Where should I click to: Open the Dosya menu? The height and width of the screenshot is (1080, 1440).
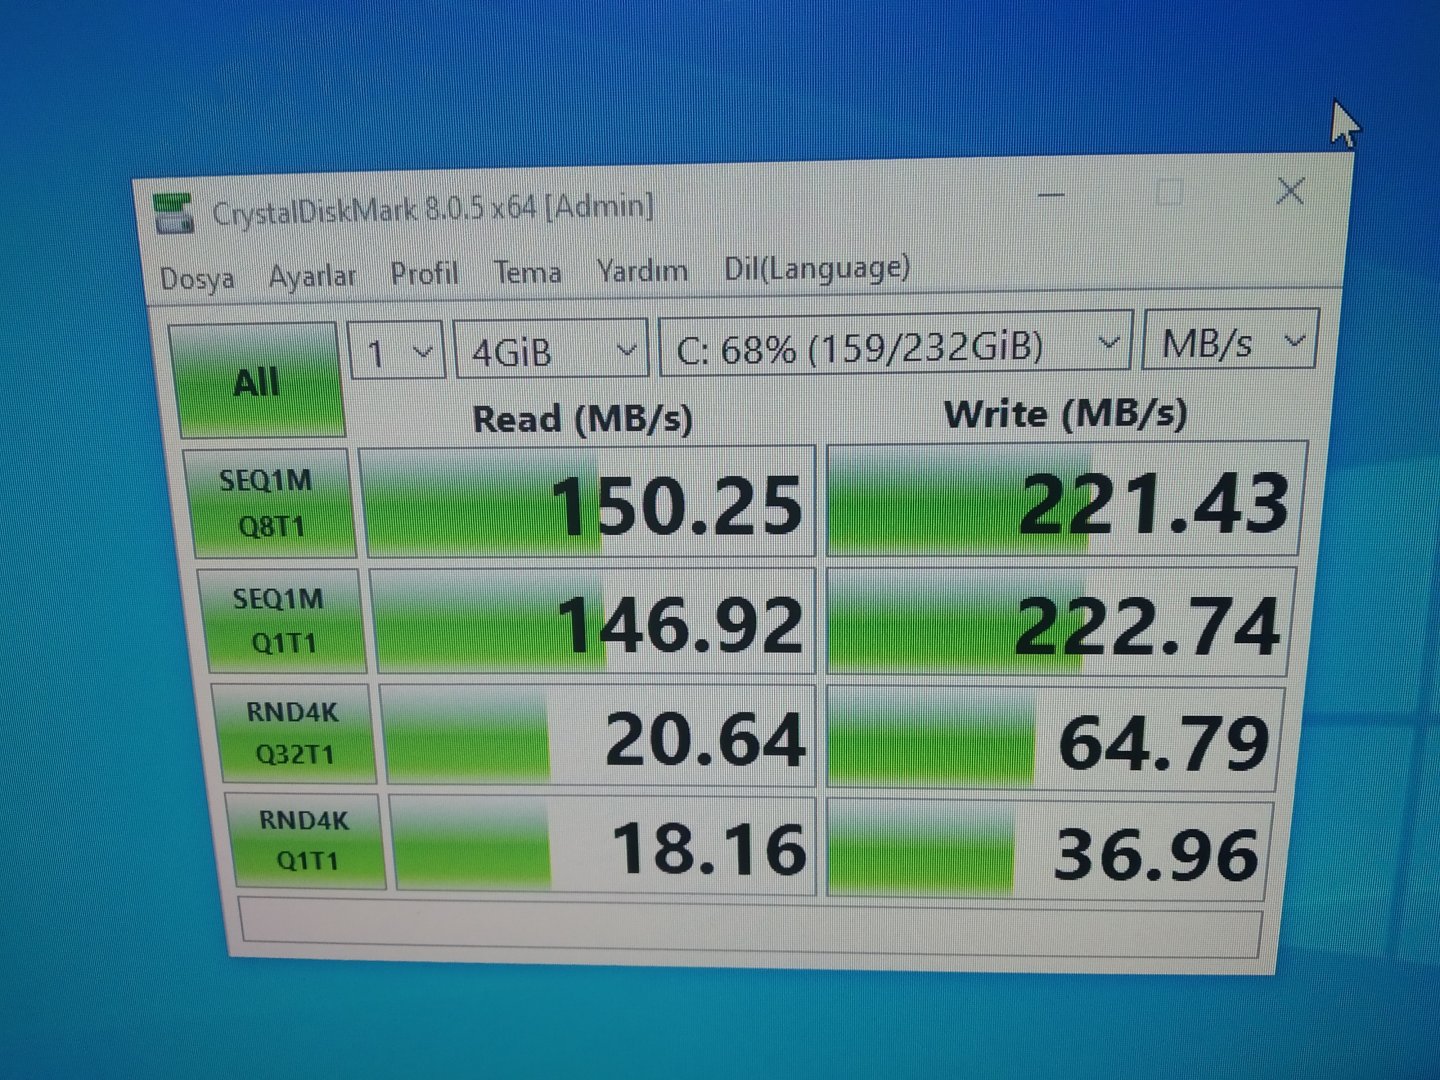point(197,278)
